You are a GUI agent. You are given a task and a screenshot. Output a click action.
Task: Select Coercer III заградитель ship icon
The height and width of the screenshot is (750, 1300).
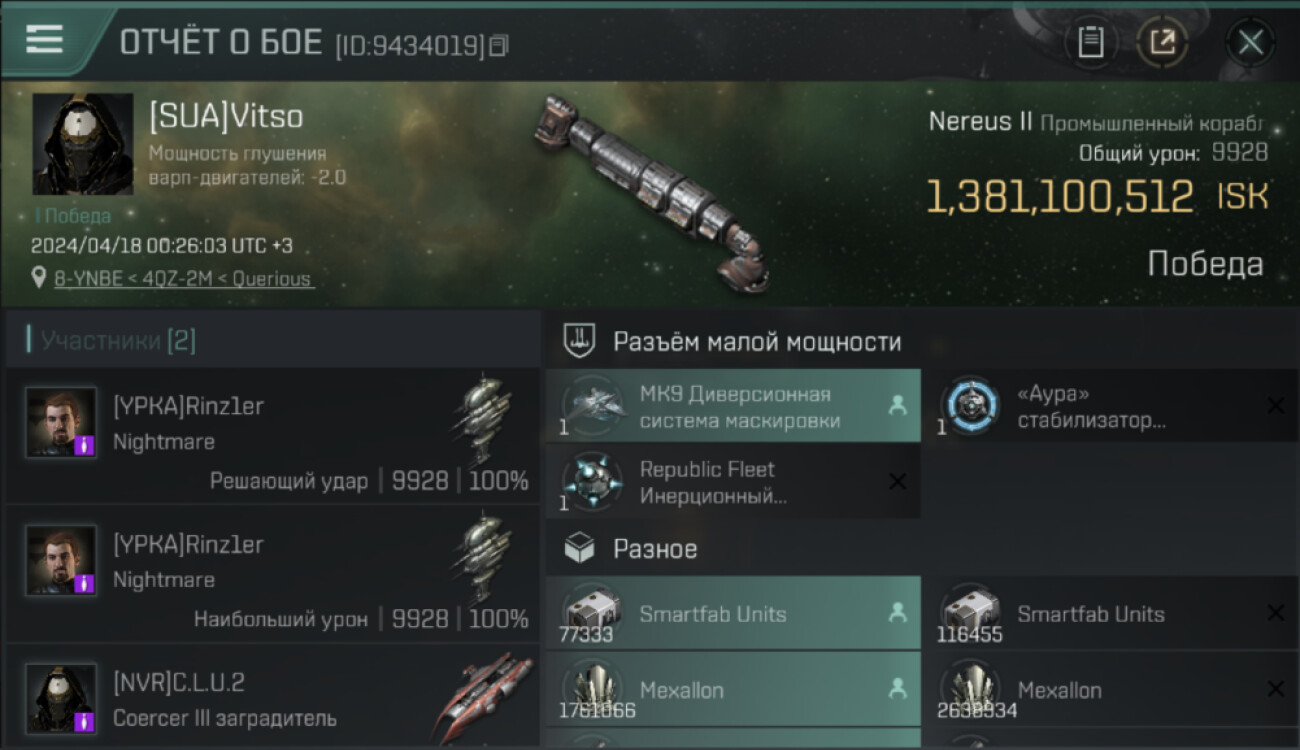[x=485, y=697]
